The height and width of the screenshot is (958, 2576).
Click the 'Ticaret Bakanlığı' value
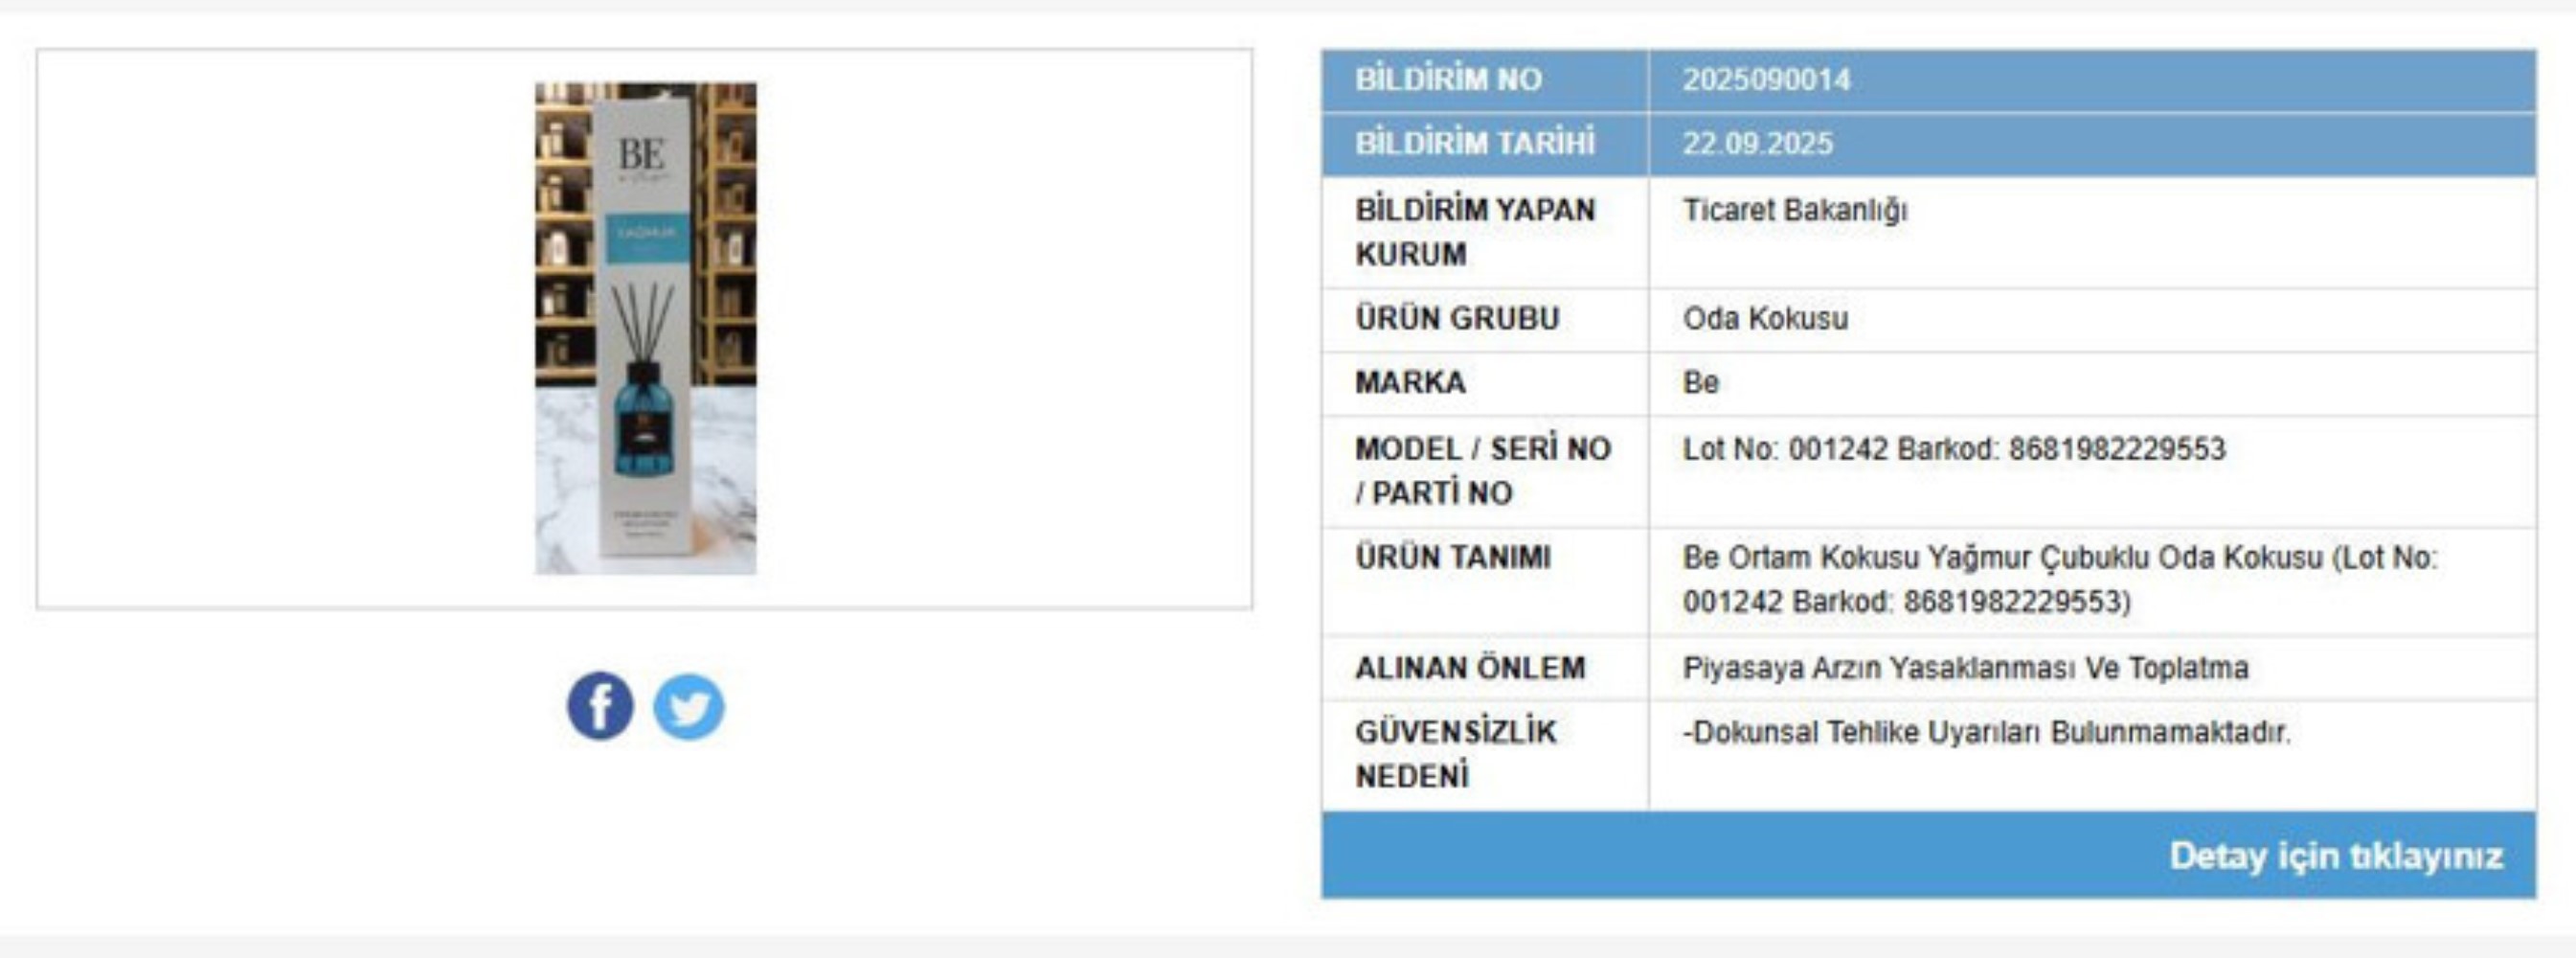[x=1795, y=211]
